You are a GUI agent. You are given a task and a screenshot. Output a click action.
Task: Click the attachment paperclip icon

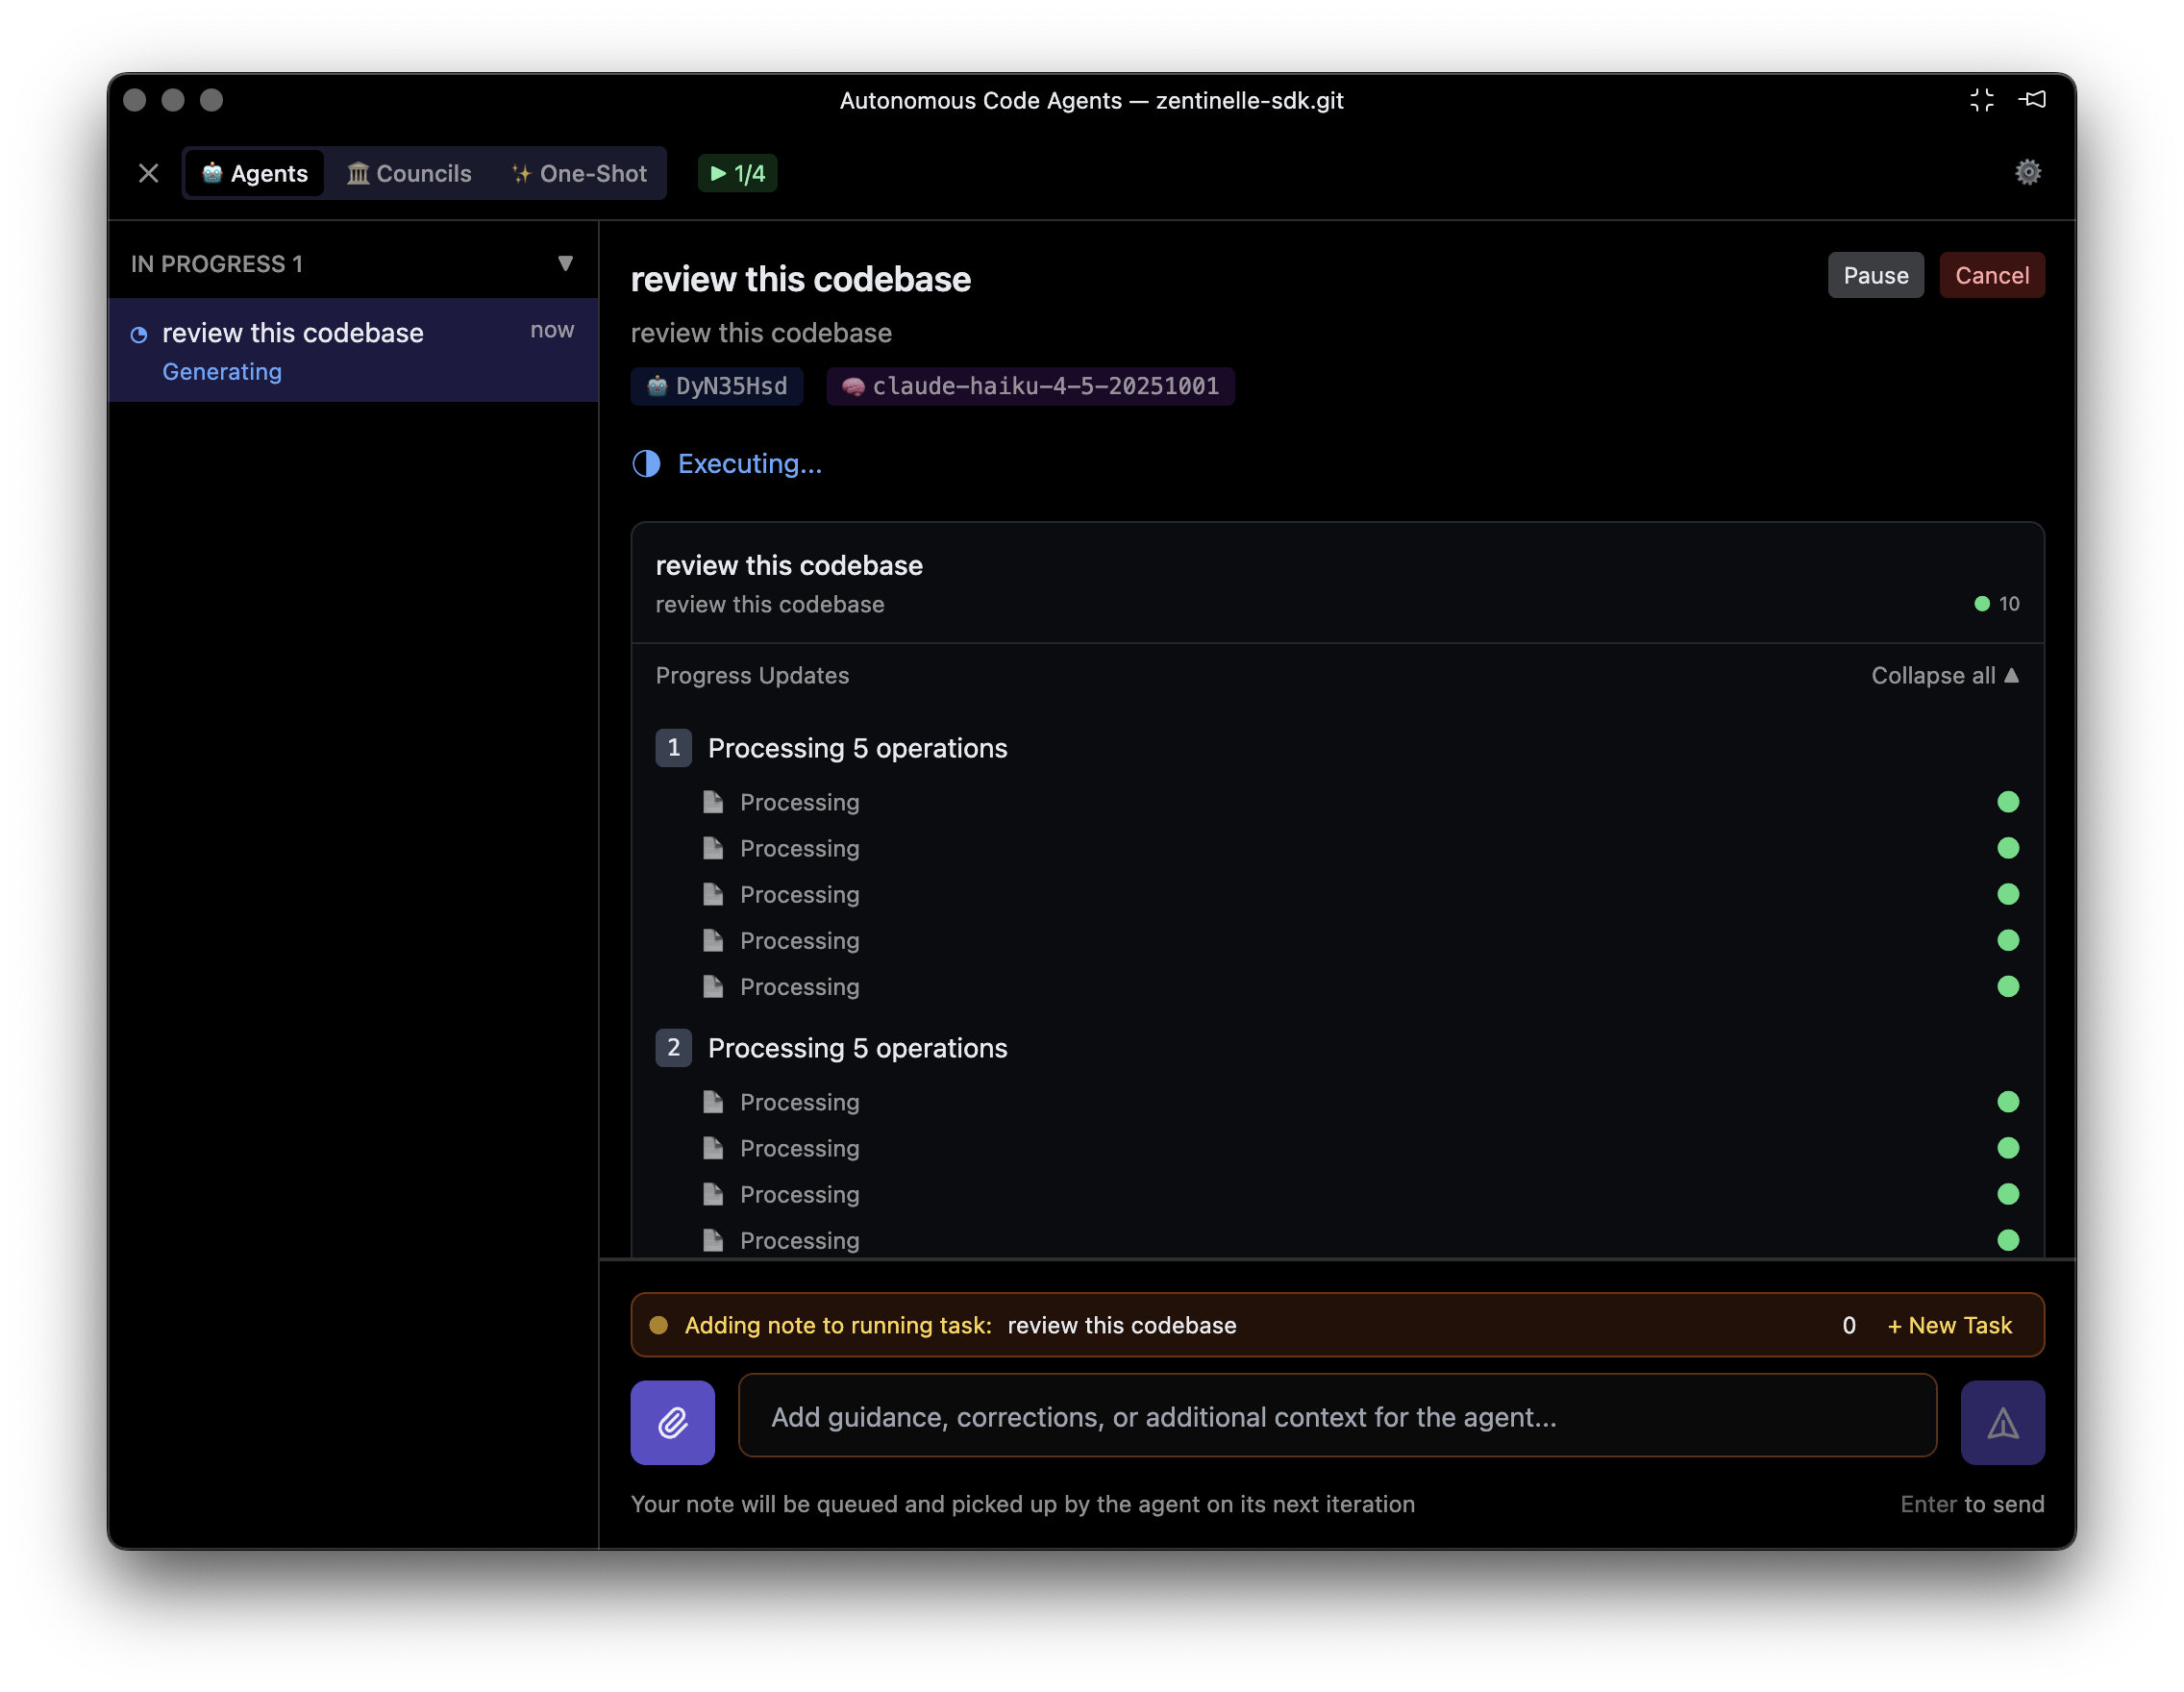point(672,1422)
